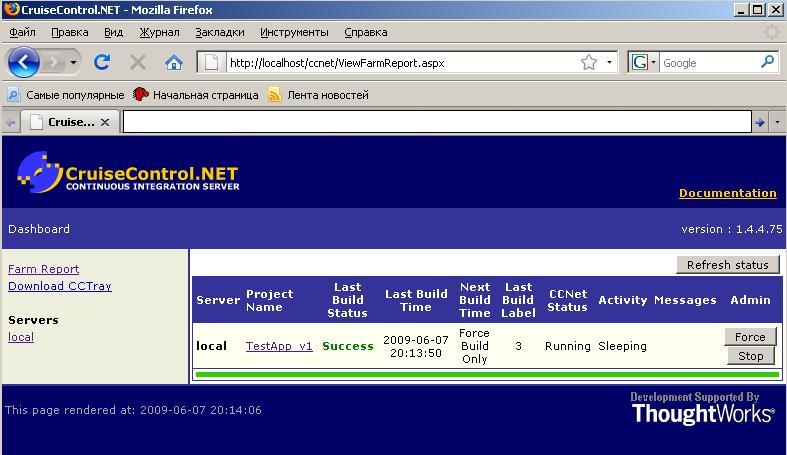787x455 pixels.
Task: Click the green build status bar
Action: 487,374
